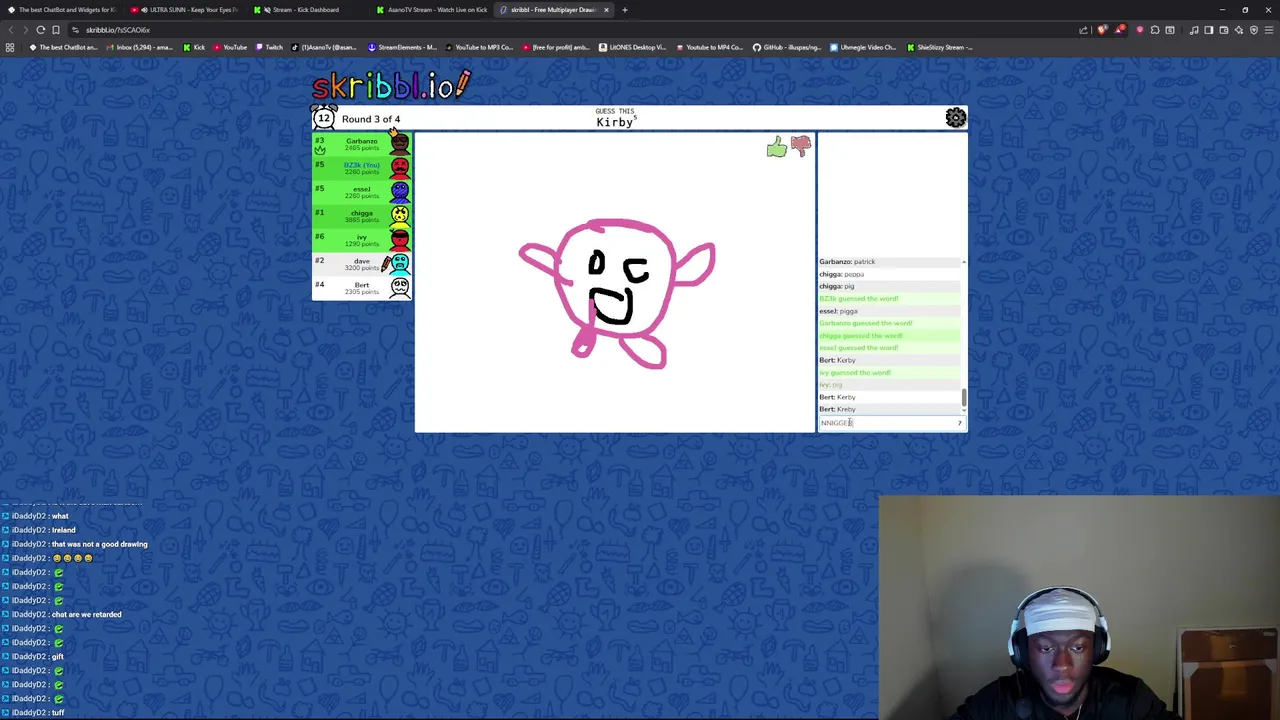Switch to Stream - Kick Dashboard tab

point(308,10)
